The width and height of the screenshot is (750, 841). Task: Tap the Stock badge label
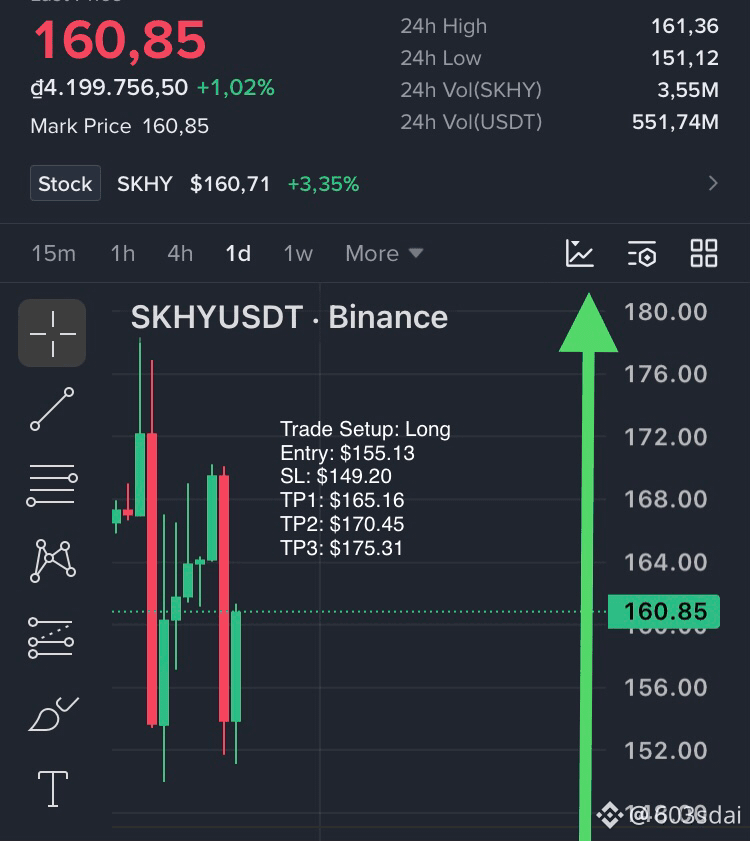[65, 183]
